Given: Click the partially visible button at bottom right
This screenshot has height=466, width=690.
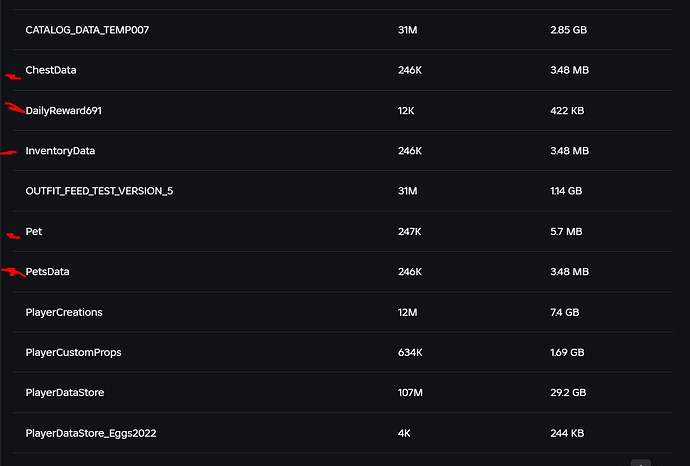Looking at the screenshot, I should pyautogui.click(x=642, y=462).
